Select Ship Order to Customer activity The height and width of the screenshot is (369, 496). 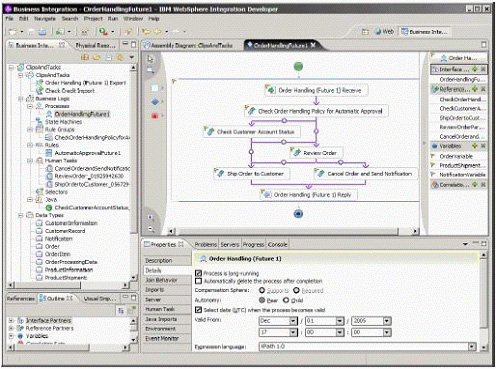tap(251, 174)
